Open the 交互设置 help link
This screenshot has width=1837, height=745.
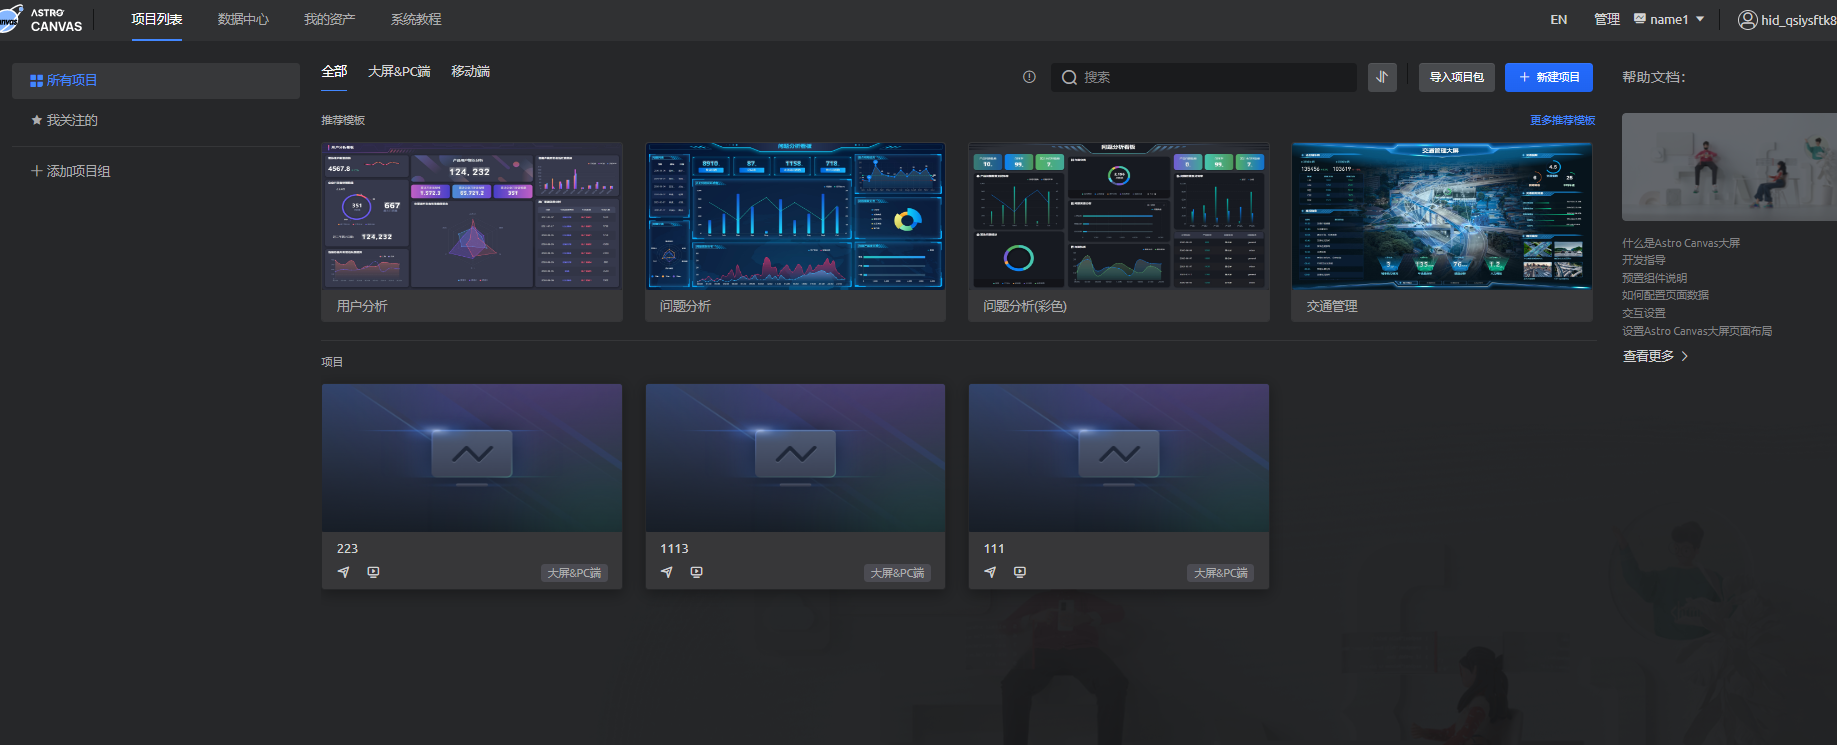(x=1644, y=313)
